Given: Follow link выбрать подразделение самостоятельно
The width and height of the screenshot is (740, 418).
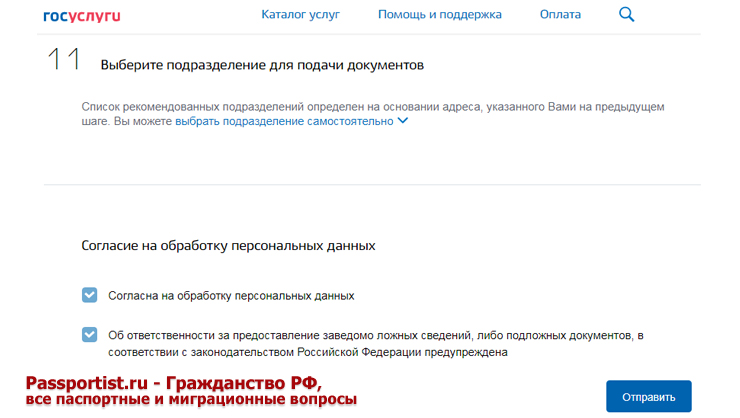Looking at the screenshot, I should point(284,121).
